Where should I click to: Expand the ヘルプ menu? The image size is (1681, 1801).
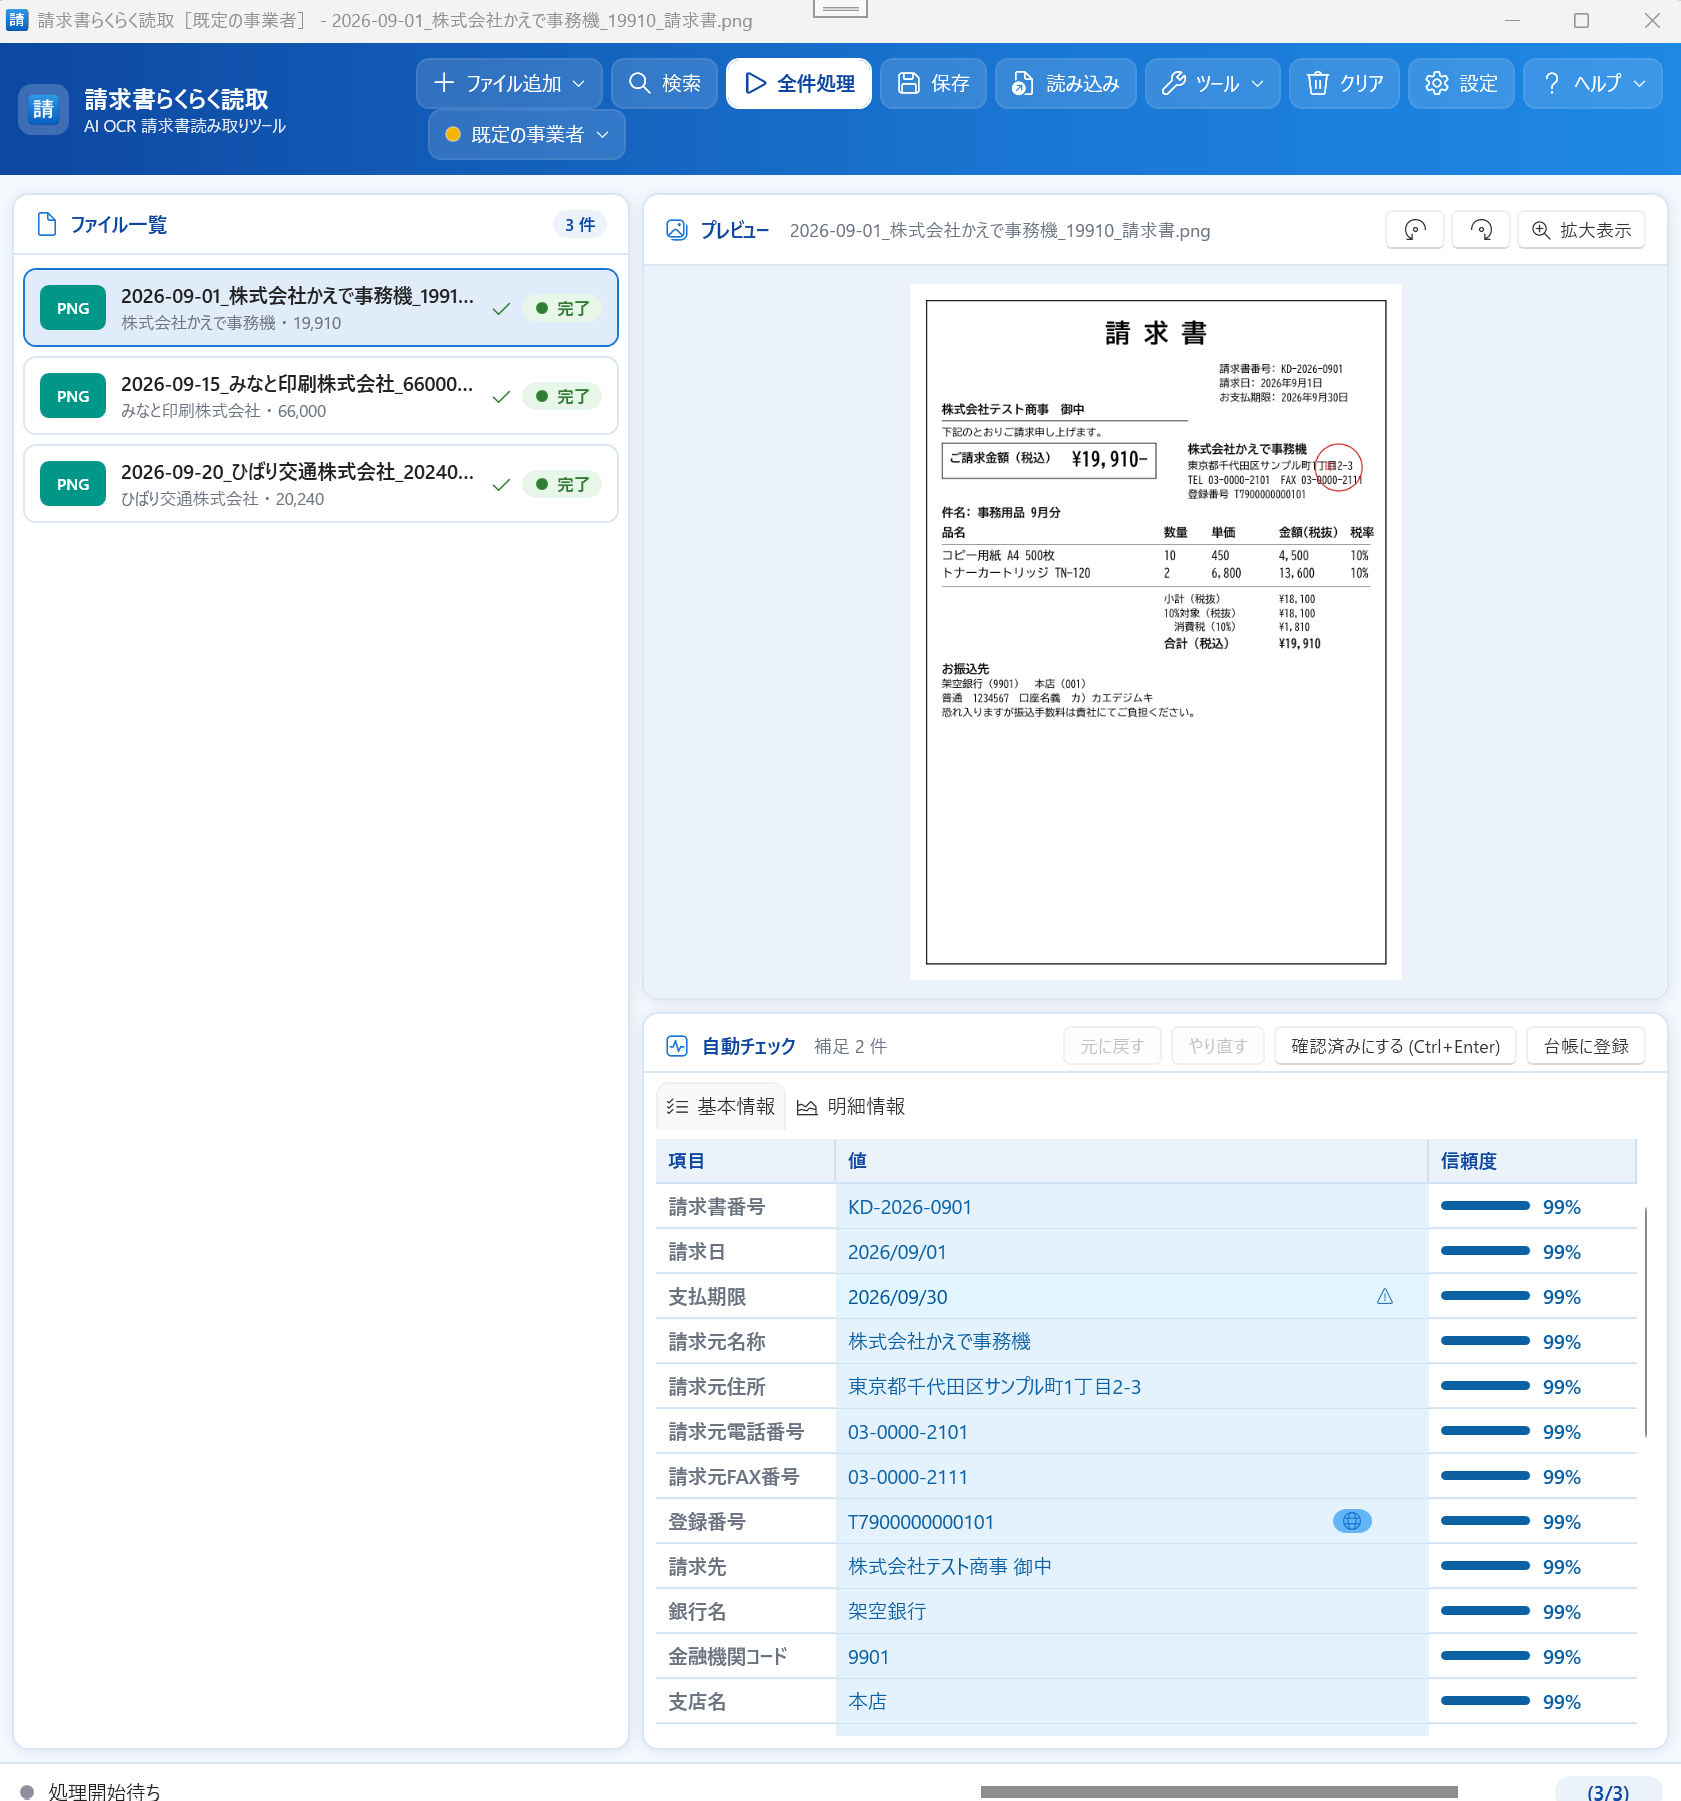[1592, 83]
